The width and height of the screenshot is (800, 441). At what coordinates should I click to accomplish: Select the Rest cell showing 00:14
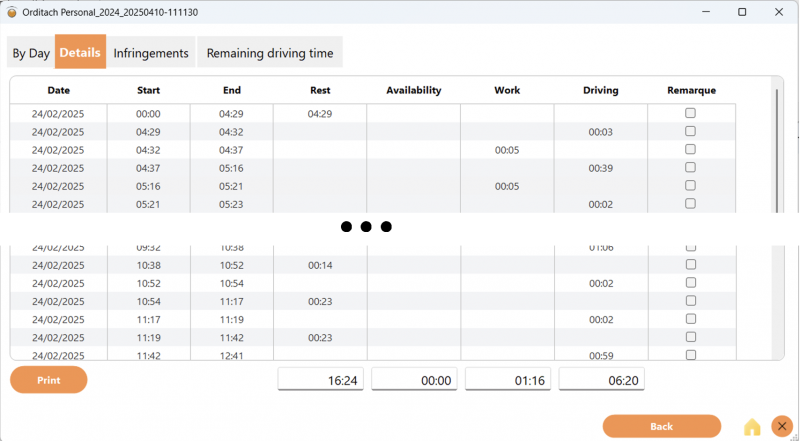(x=320, y=265)
